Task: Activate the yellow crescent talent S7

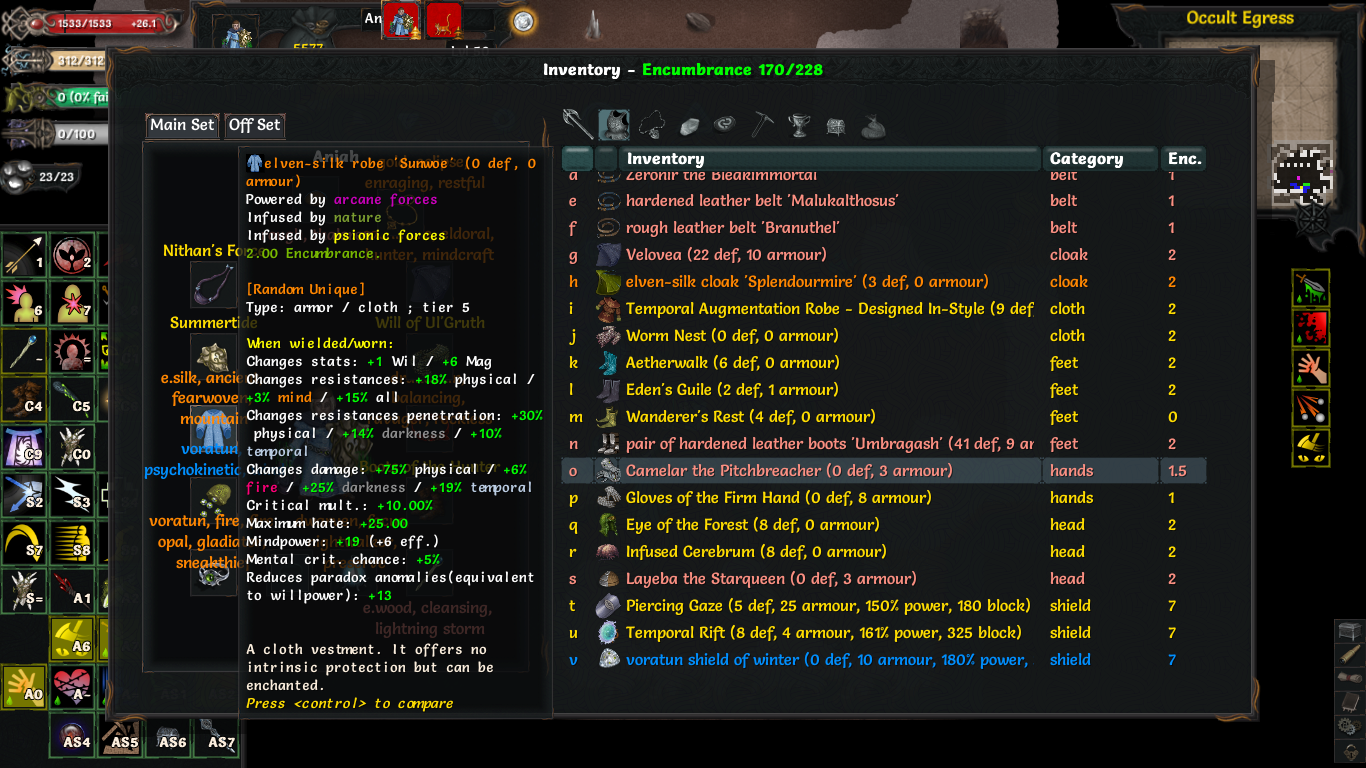Action: [24, 543]
